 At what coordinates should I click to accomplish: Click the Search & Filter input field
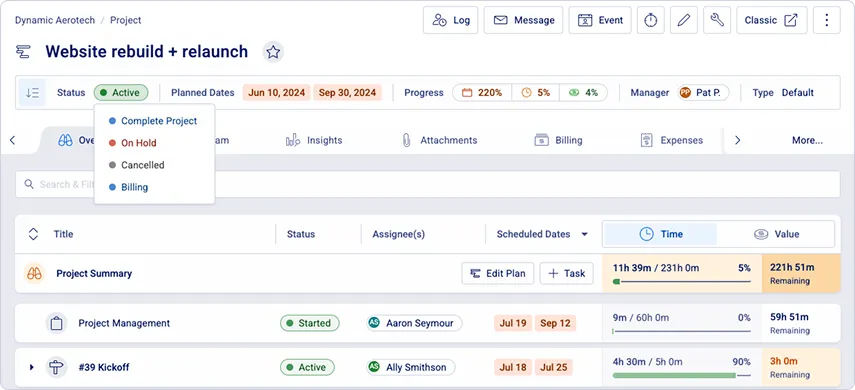[428, 184]
